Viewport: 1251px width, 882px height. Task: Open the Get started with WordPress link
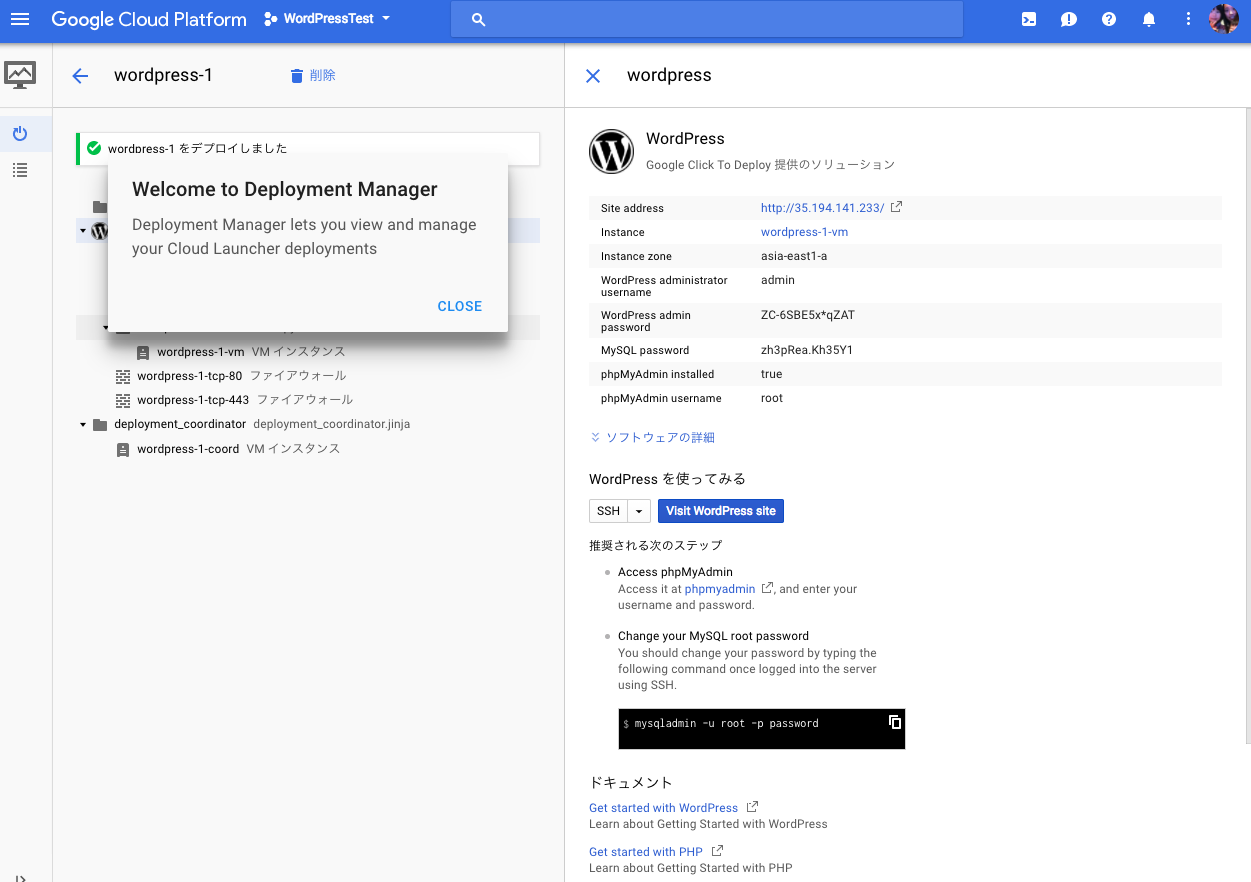pyautogui.click(x=663, y=808)
